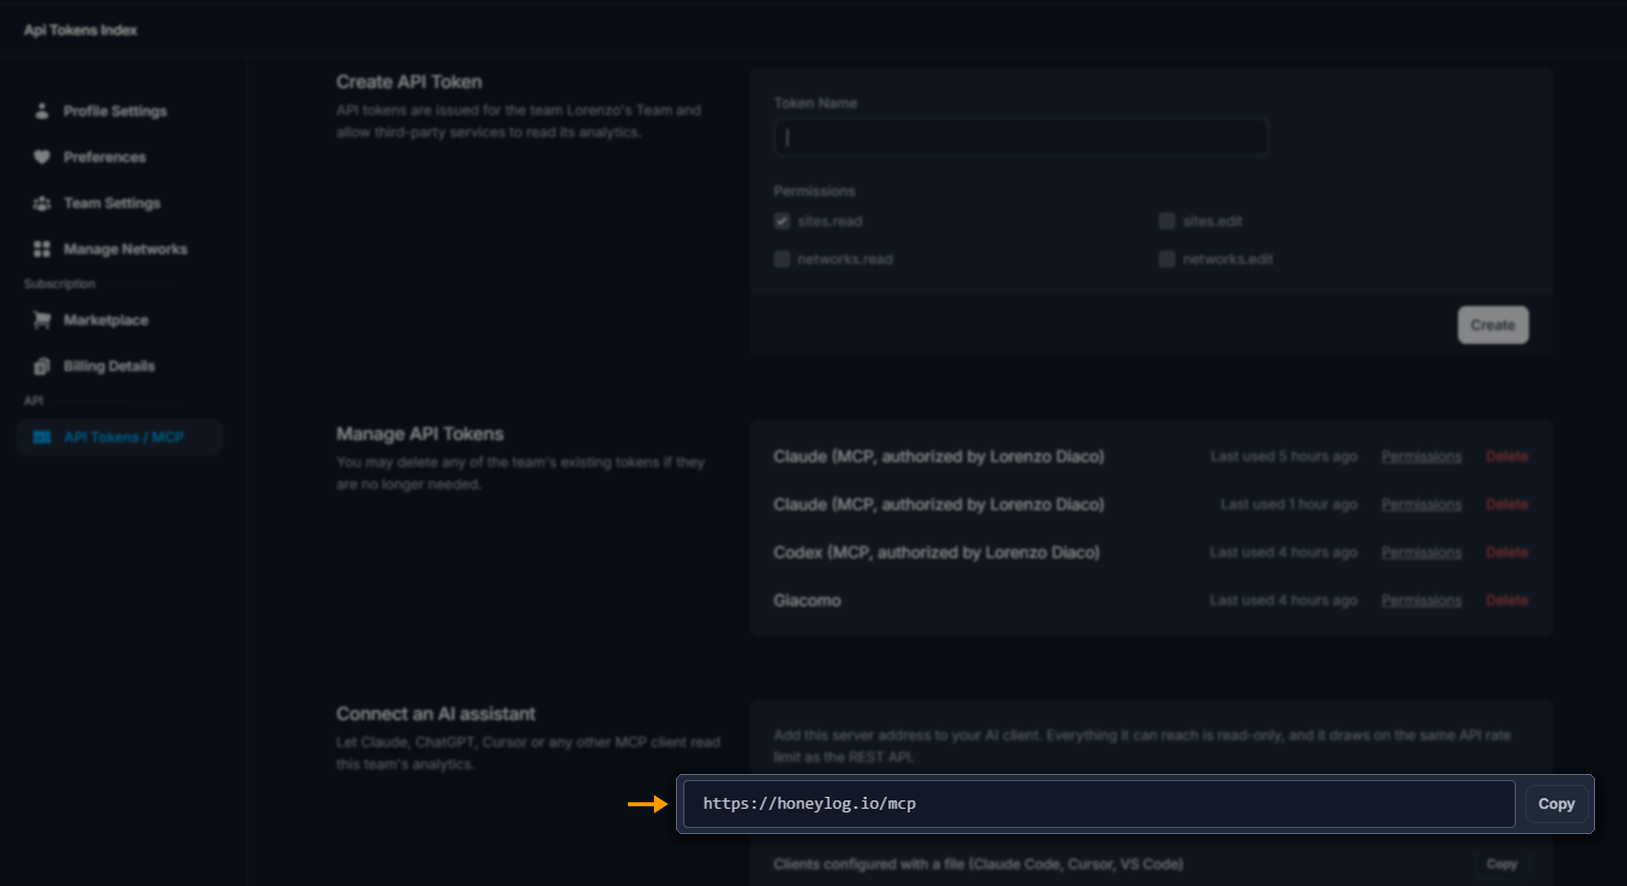1627x886 pixels.
Task: Click the Profile Settings person icon
Action: point(41,111)
